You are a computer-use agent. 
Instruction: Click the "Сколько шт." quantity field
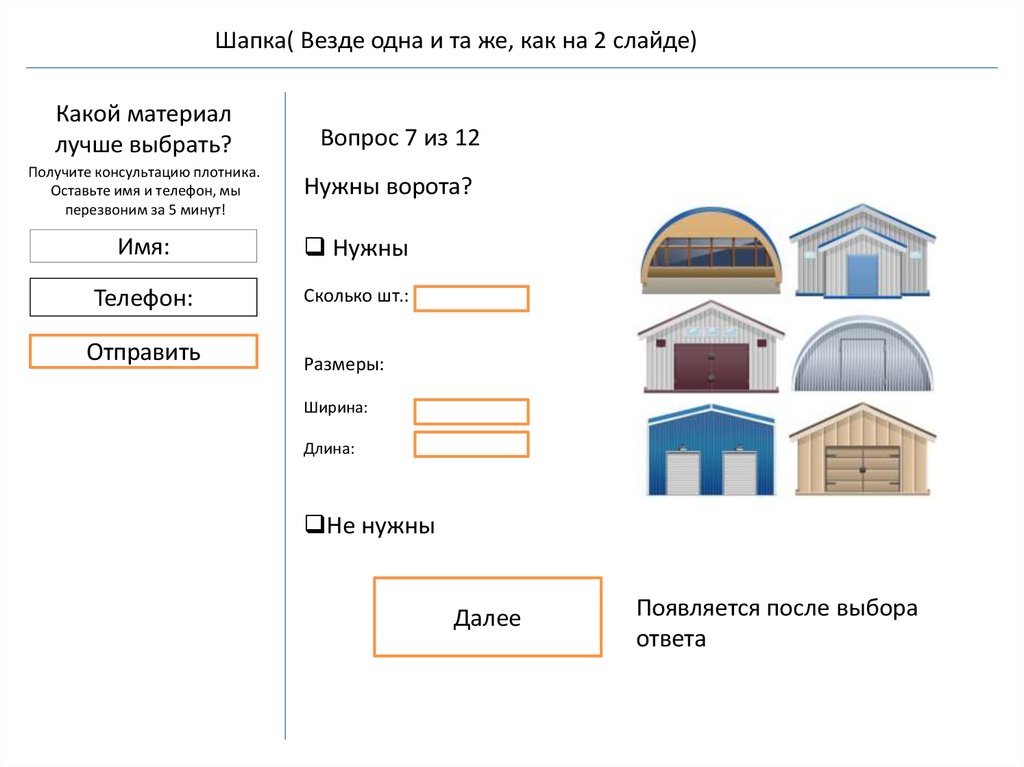click(472, 298)
